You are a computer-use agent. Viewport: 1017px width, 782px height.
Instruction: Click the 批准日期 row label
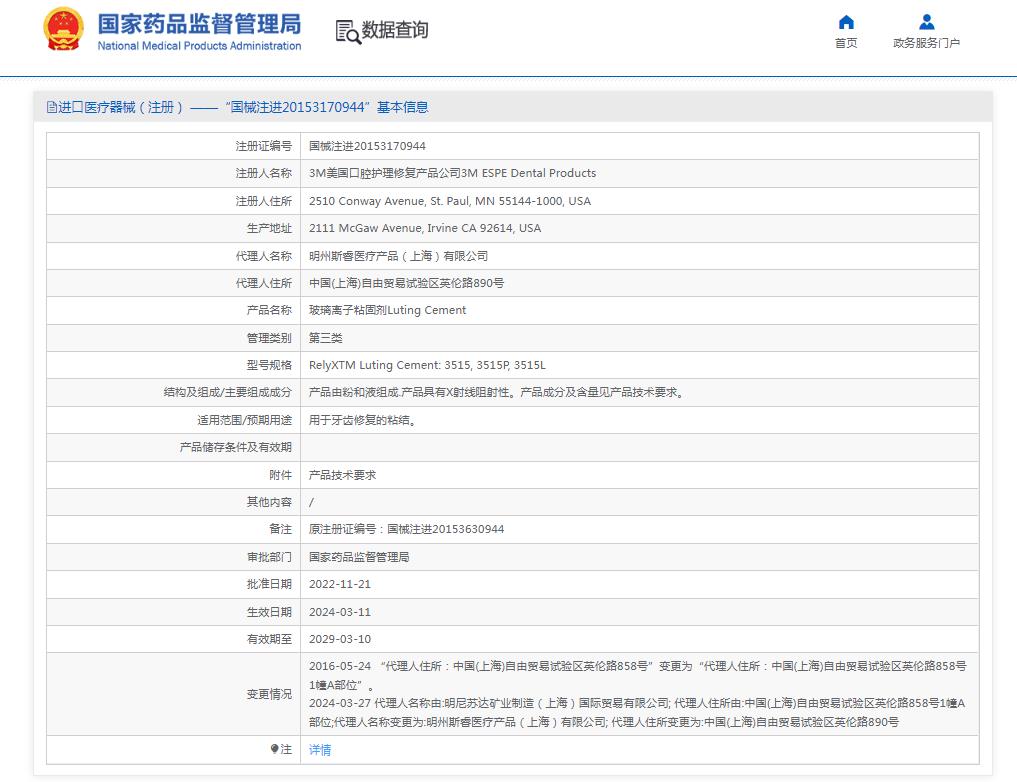pos(269,584)
